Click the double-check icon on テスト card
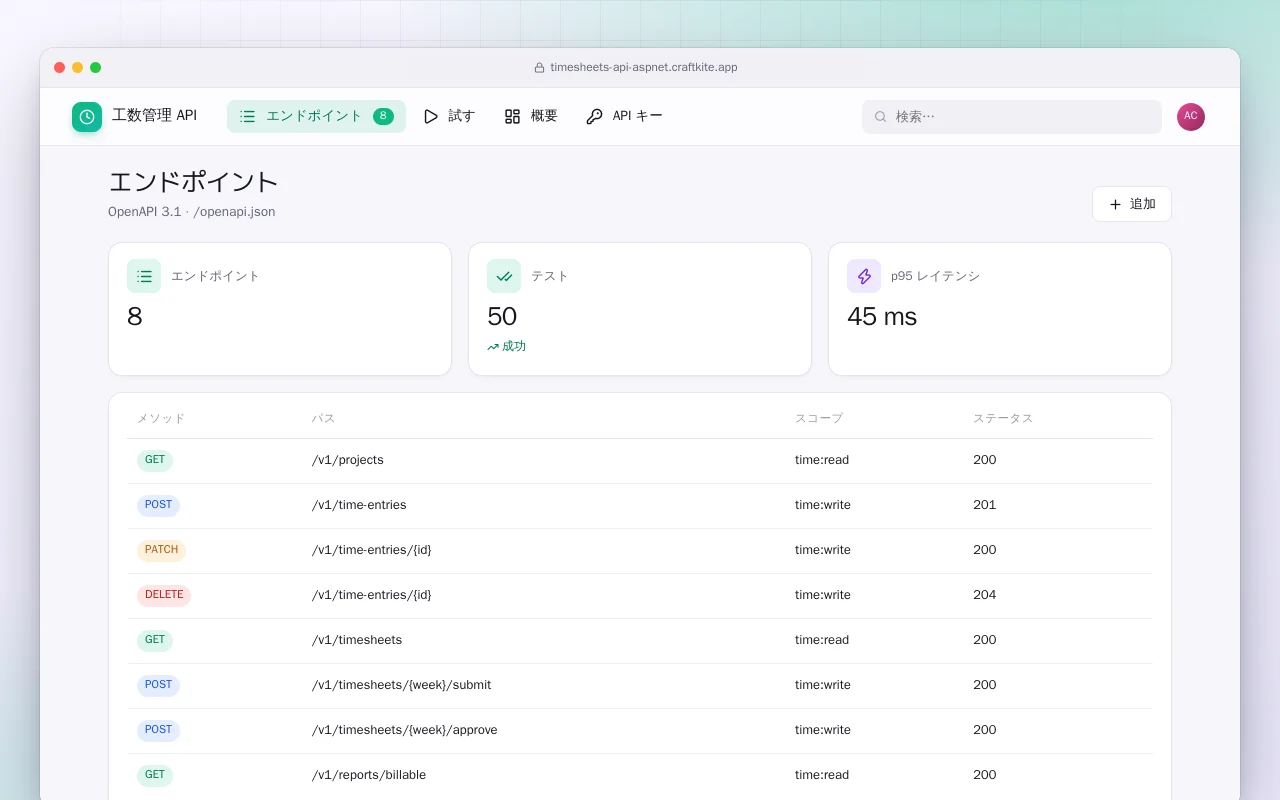Viewport: 1280px width, 800px height. (504, 276)
